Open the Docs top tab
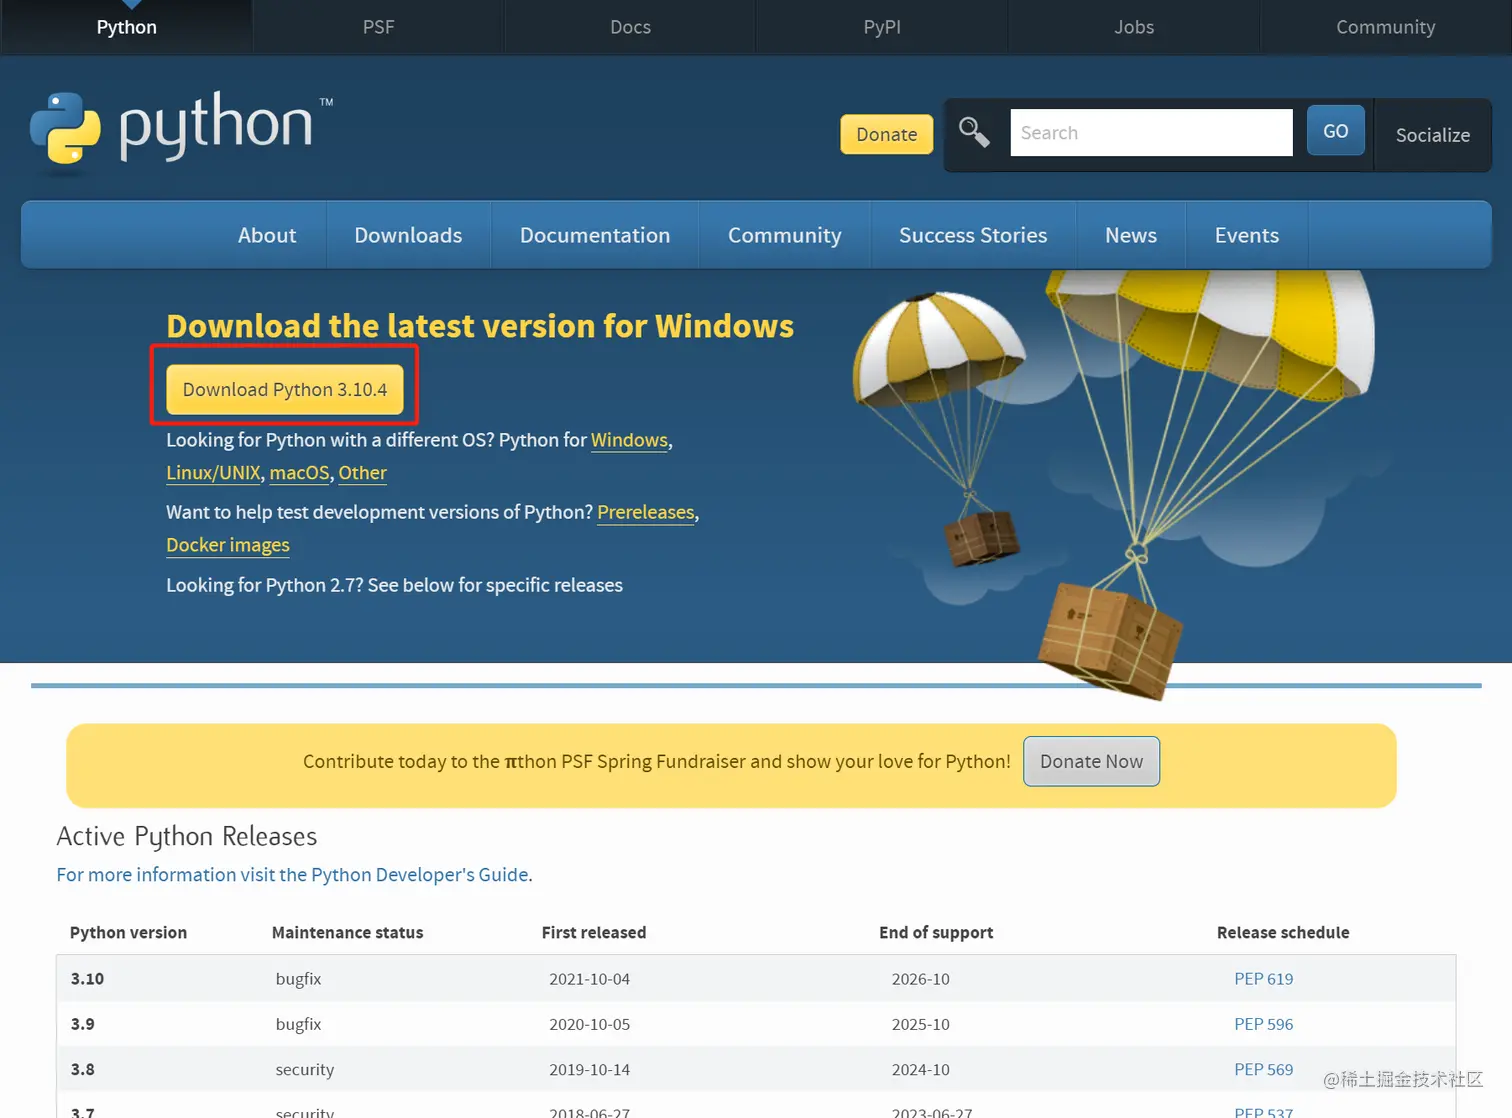Image resolution: width=1512 pixels, height=1118 pixels. 630,27
